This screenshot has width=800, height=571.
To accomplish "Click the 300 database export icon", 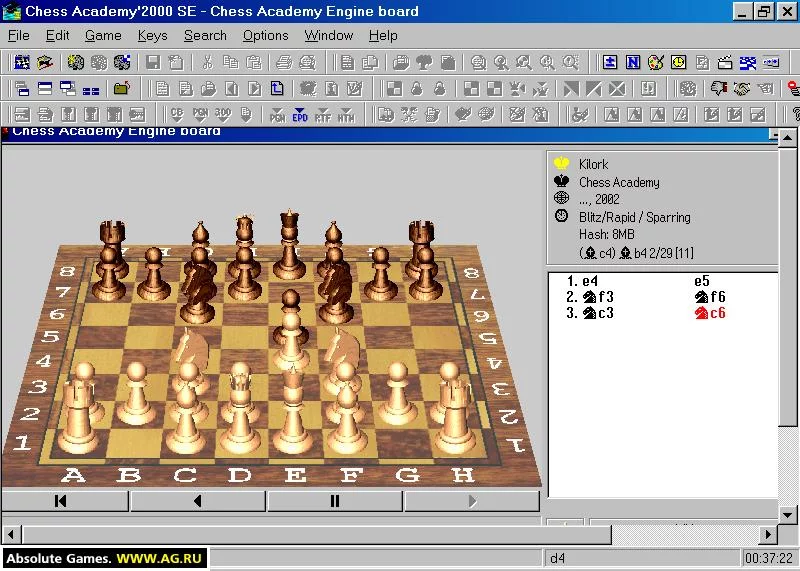I will click(x=223, y=114).
